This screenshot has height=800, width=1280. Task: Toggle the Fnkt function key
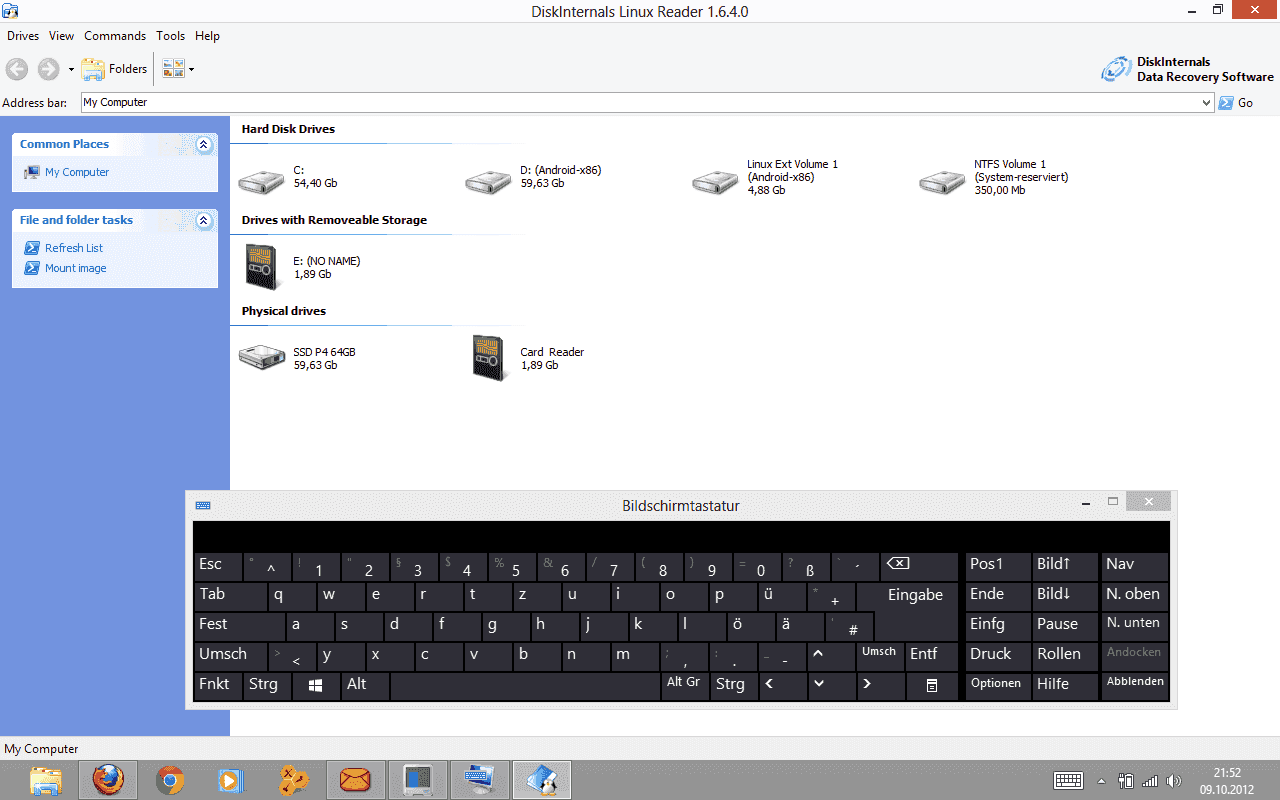tap(218, 686)
